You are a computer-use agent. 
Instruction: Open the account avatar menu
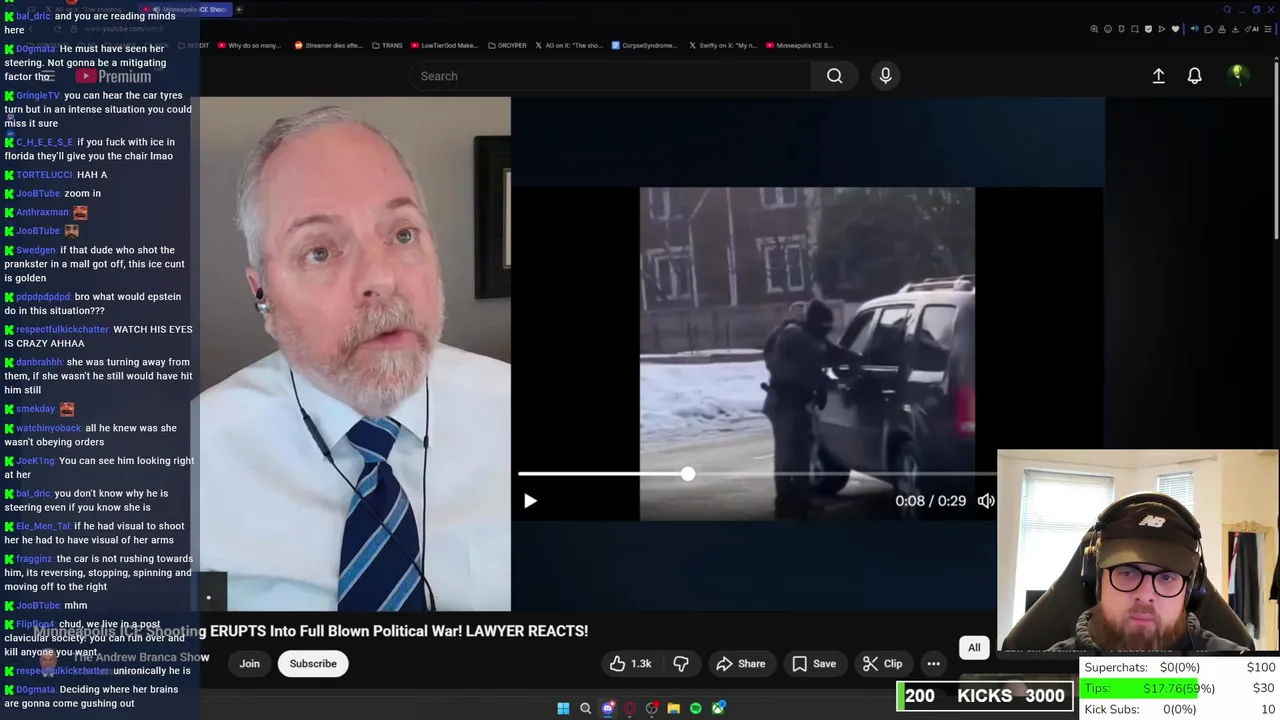coord(1238,75)
